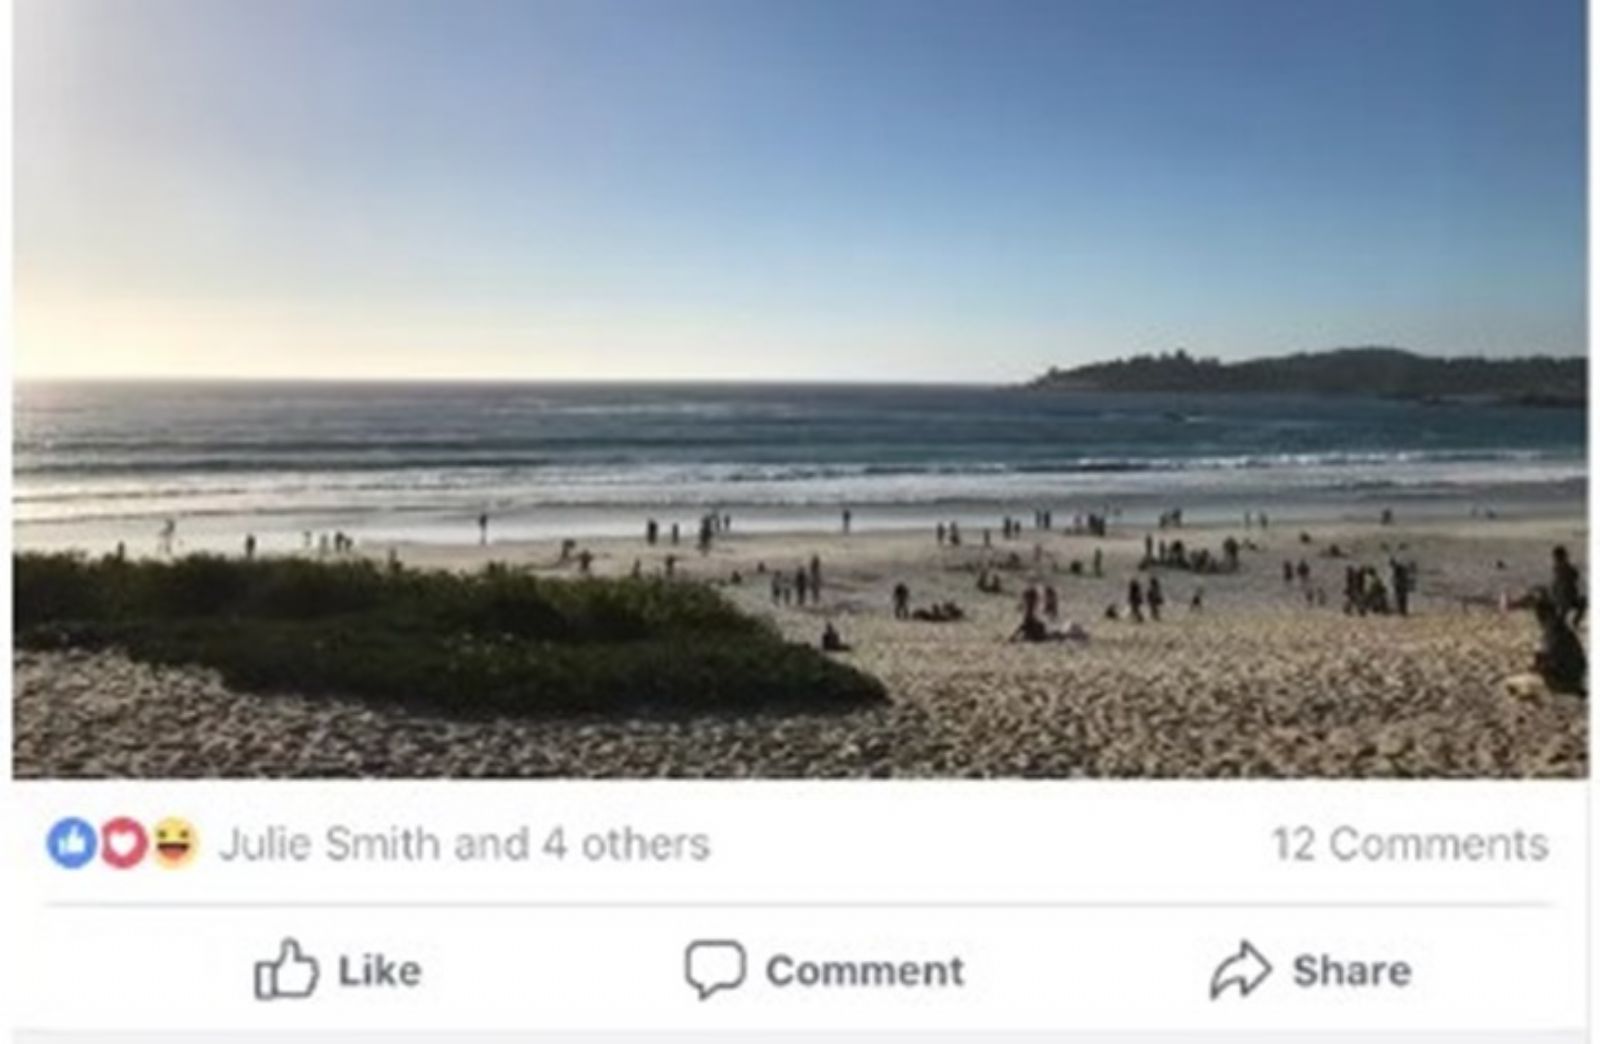The image size is (1600, 1044).
Task: Open the beach photo in full view
Action: pos(800,388)
